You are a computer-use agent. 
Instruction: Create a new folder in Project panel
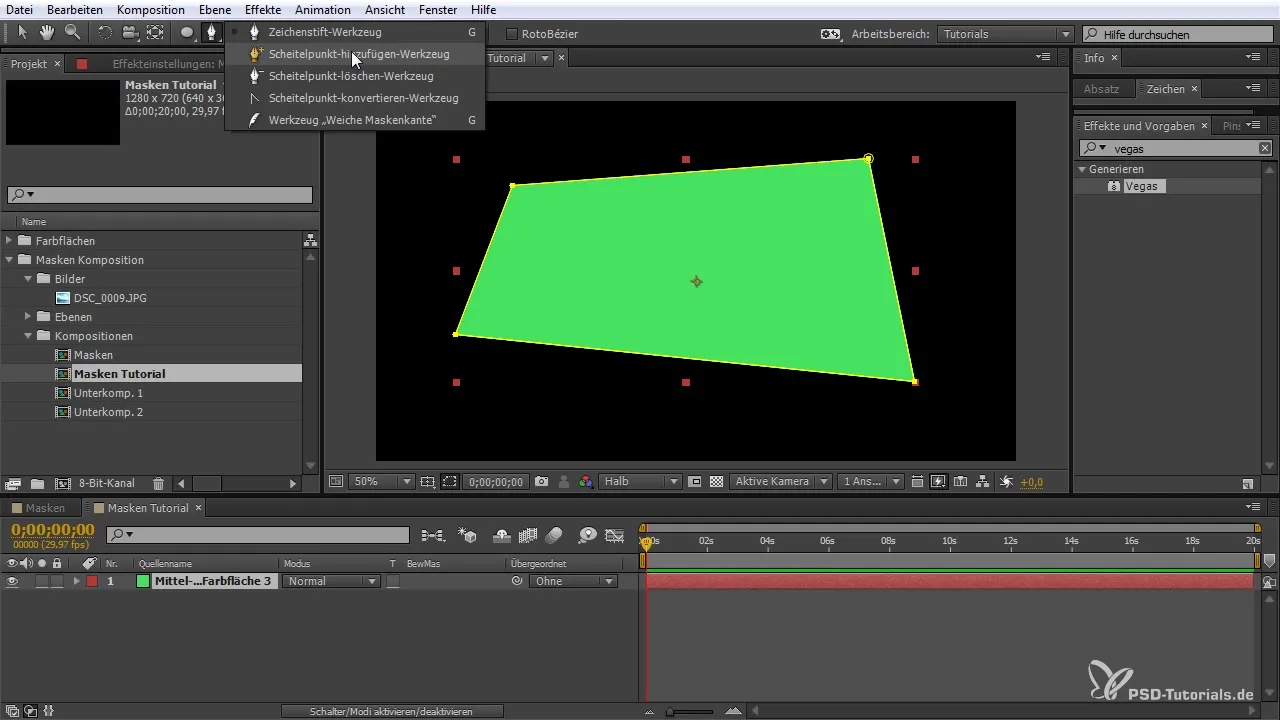click(37, 483)
